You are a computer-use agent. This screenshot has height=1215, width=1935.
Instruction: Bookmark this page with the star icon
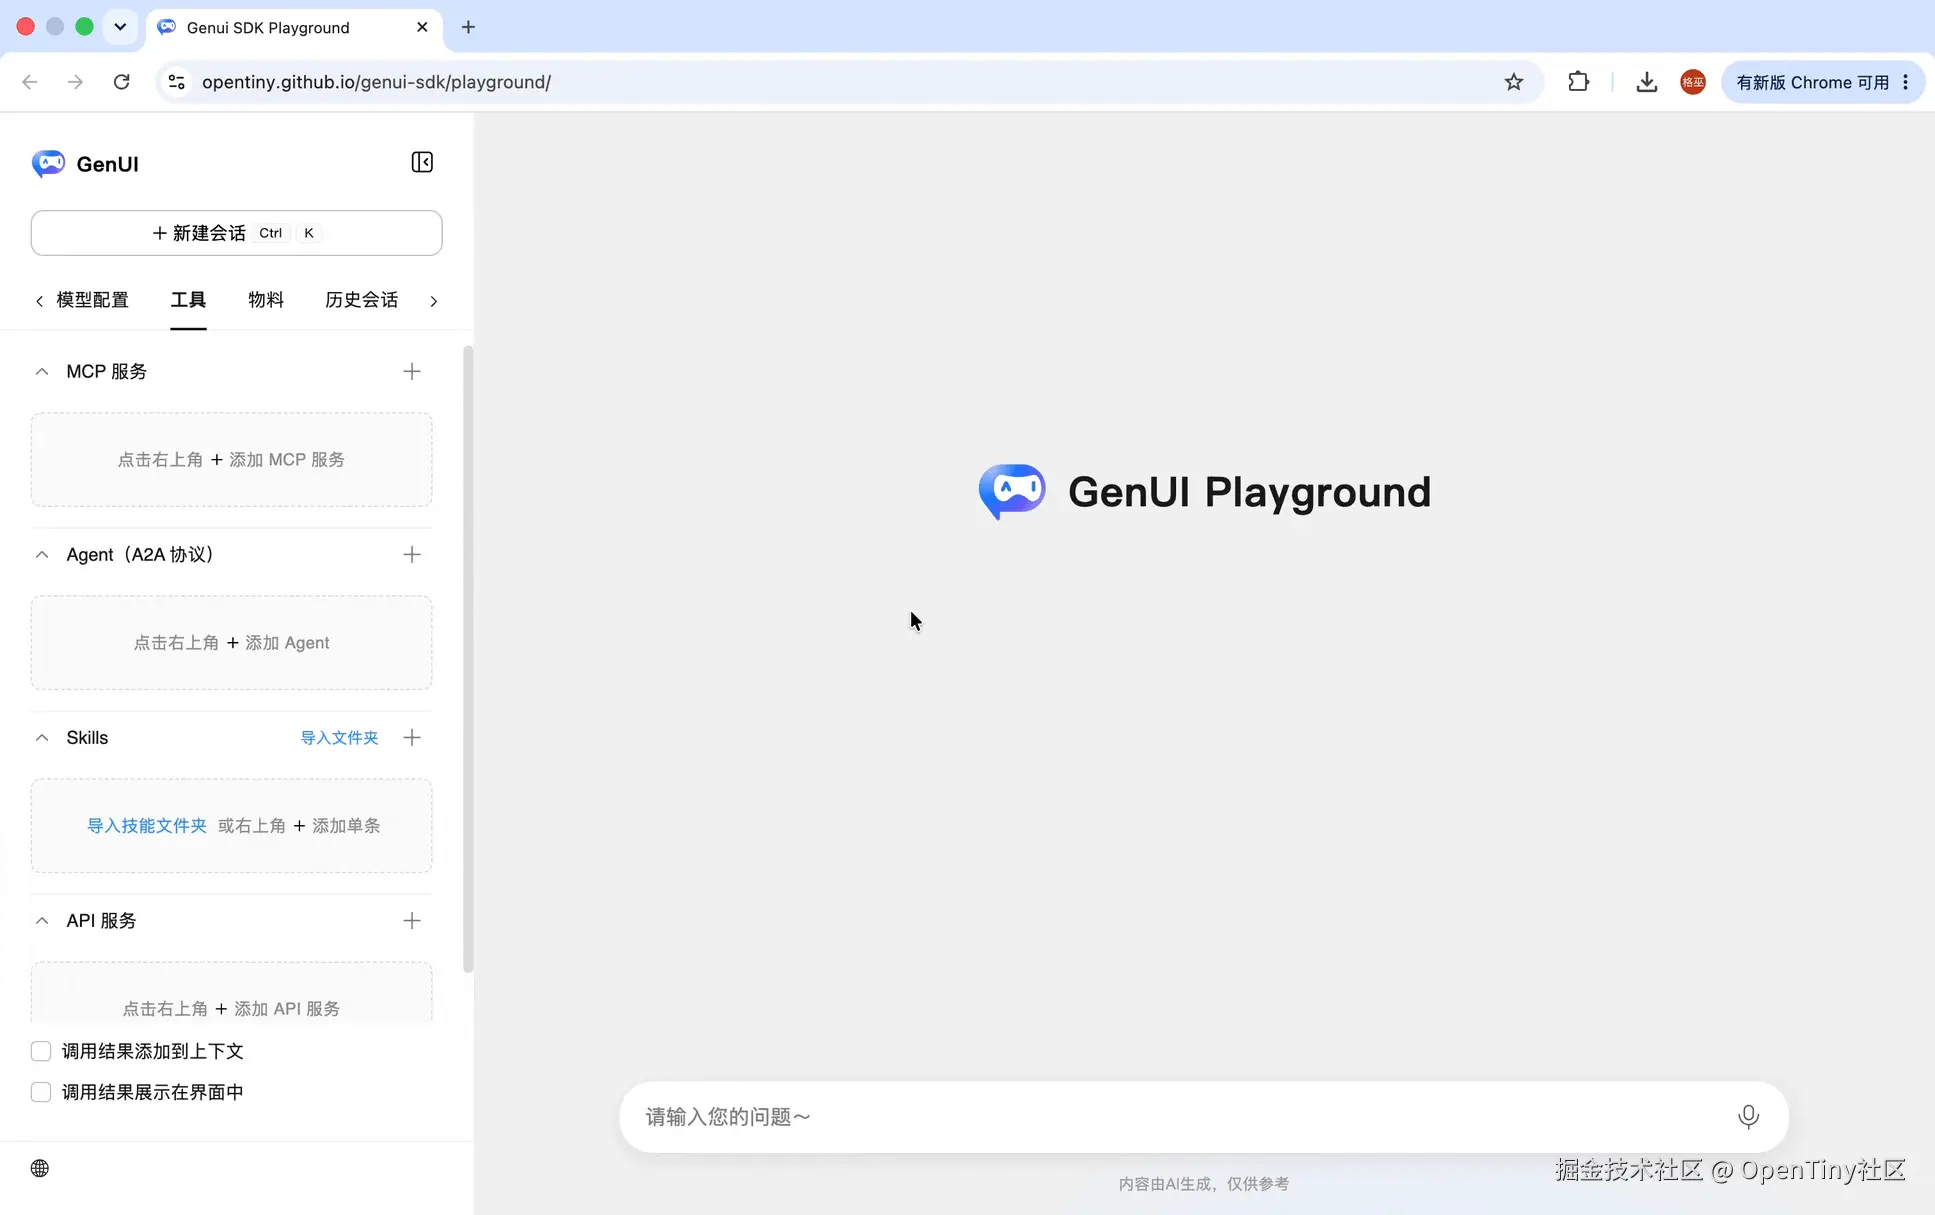point(1514,82)
